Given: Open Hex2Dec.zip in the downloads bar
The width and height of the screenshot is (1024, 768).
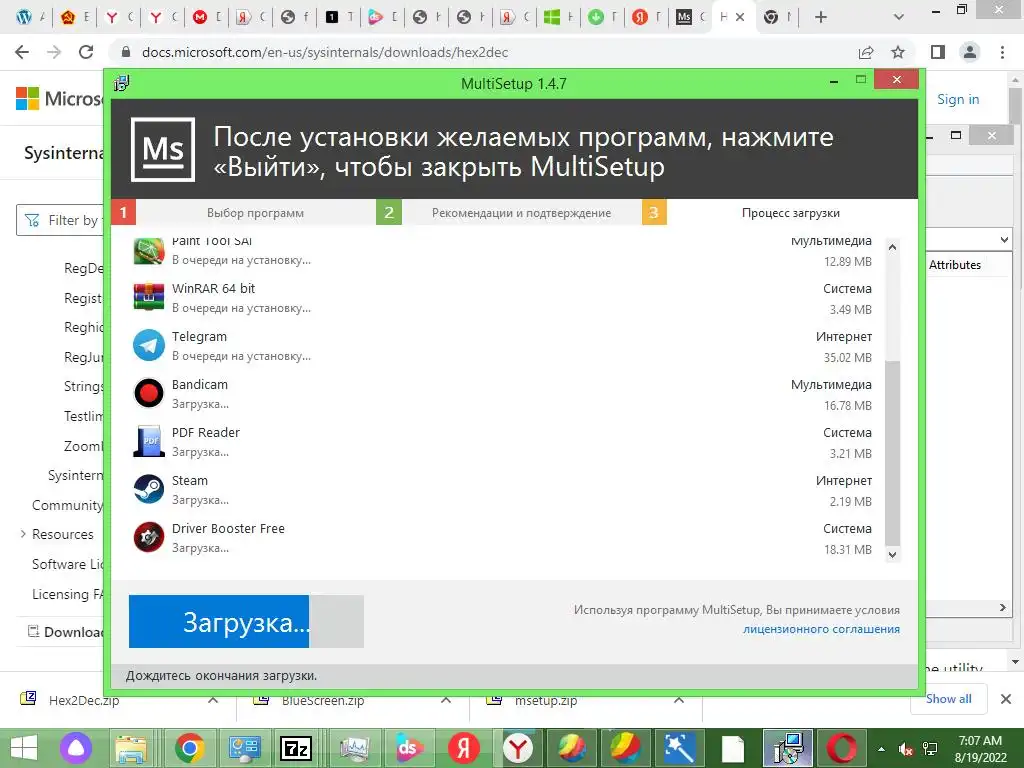Looking at the screenshot, I should coord(84,701).
